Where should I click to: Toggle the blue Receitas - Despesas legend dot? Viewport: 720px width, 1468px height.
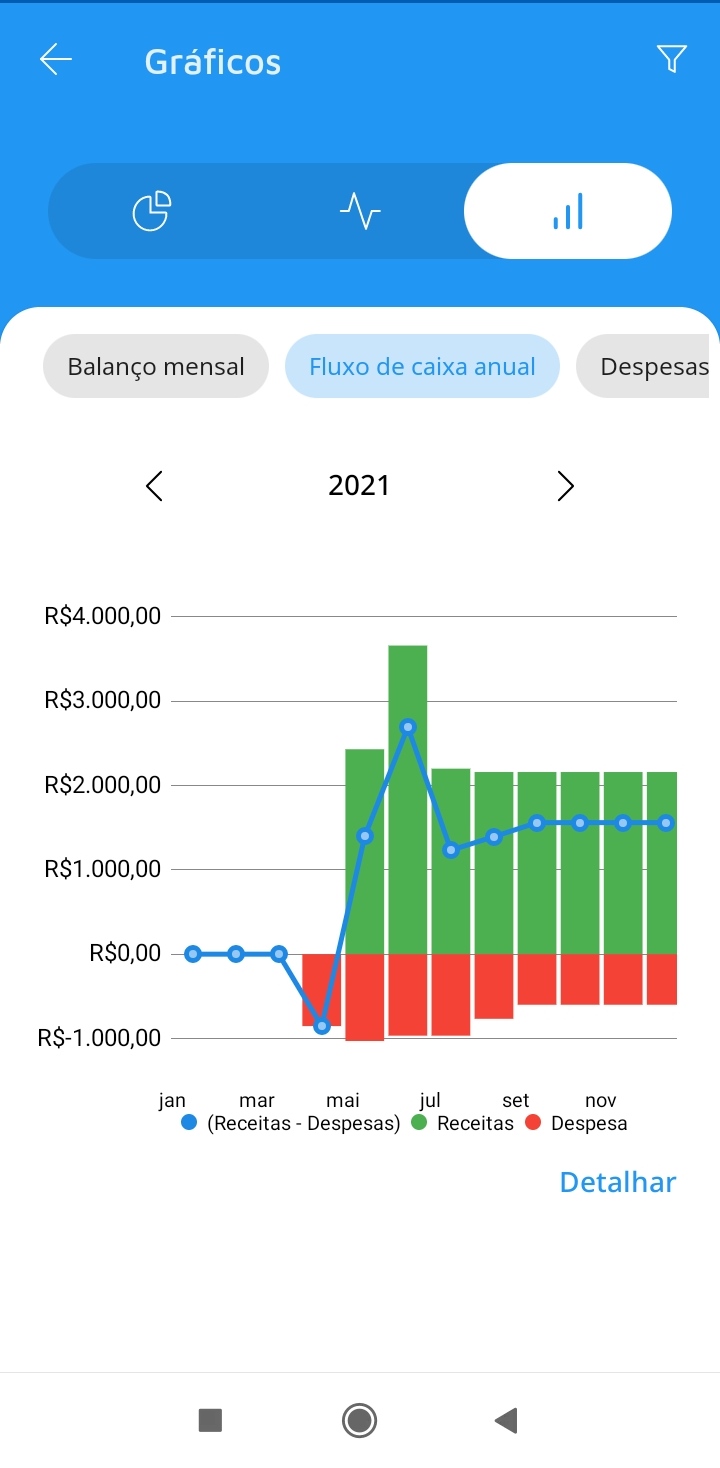click(x=189, y=1123)
